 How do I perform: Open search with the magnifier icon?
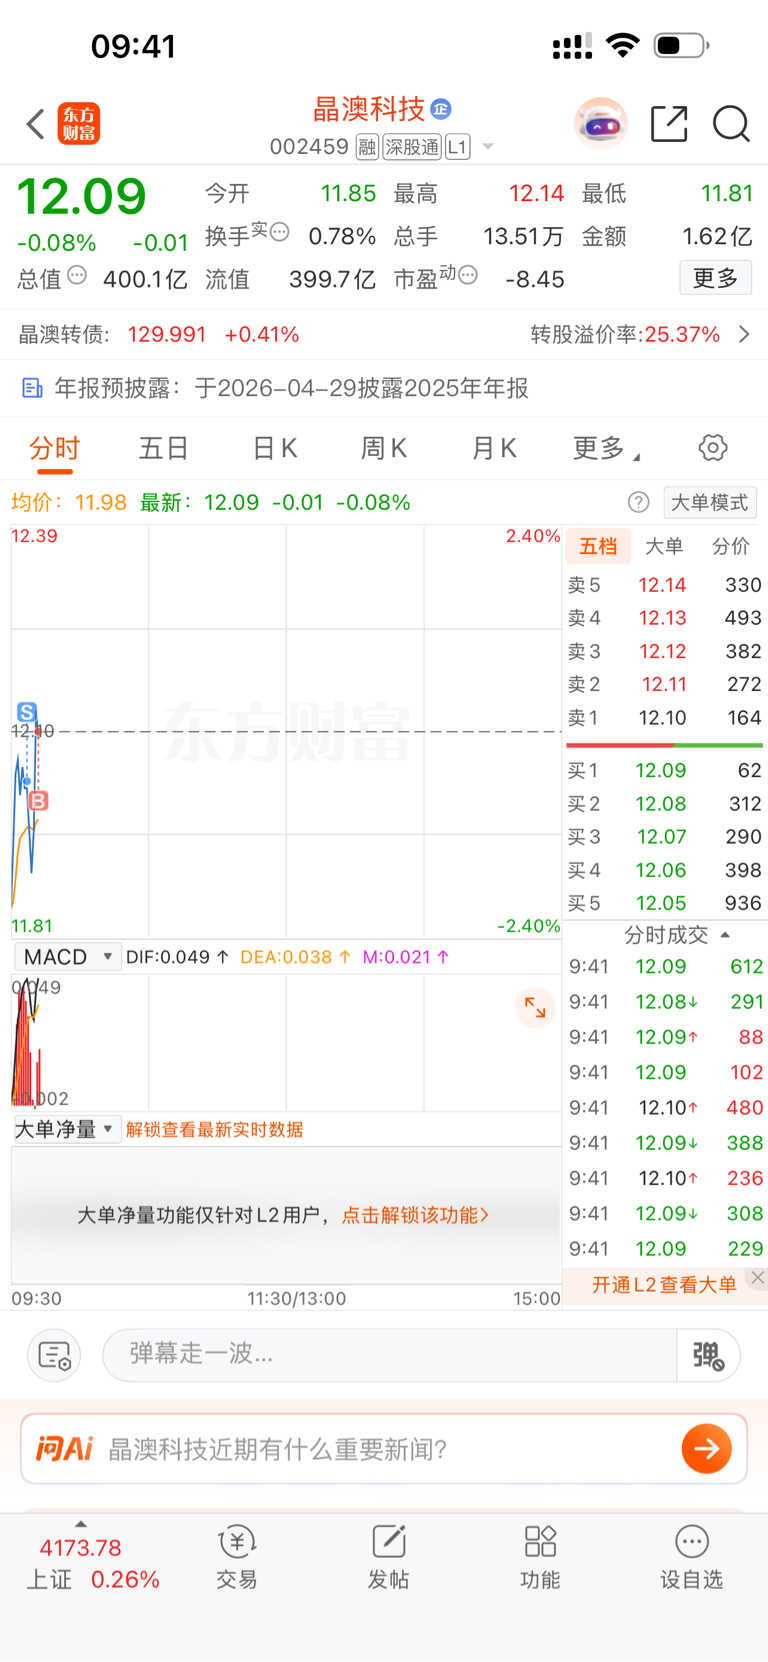tap(731, 124)
